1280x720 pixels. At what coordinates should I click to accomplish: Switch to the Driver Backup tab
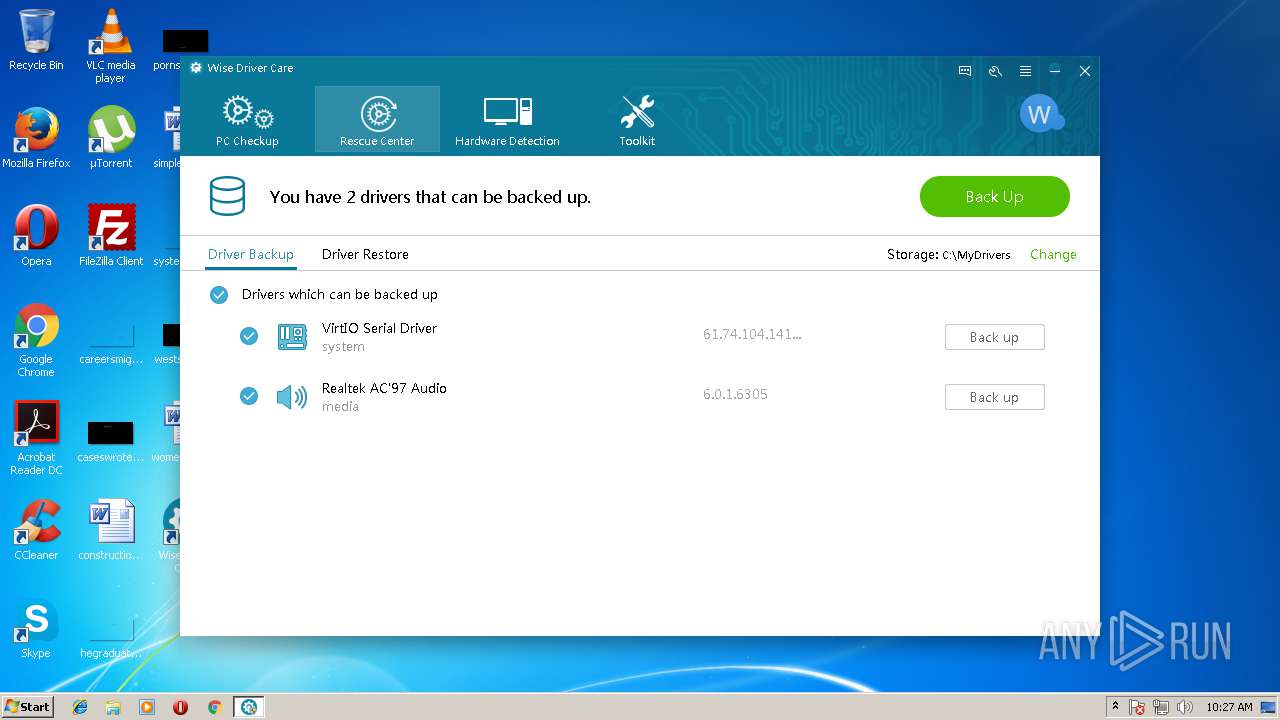click(x=251, y=254)
